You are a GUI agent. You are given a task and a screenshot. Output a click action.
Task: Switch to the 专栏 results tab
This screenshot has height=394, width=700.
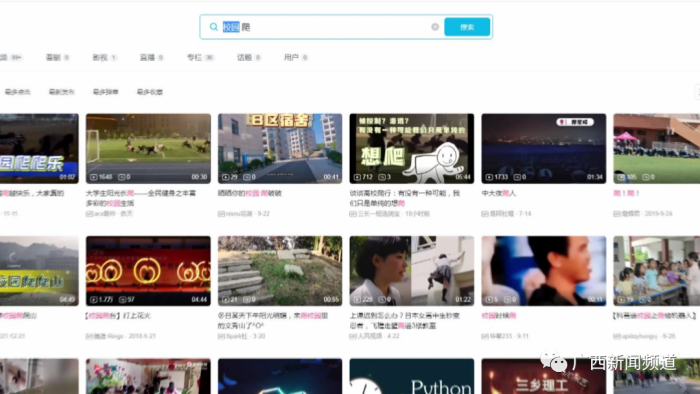click(x=200, y=57)
